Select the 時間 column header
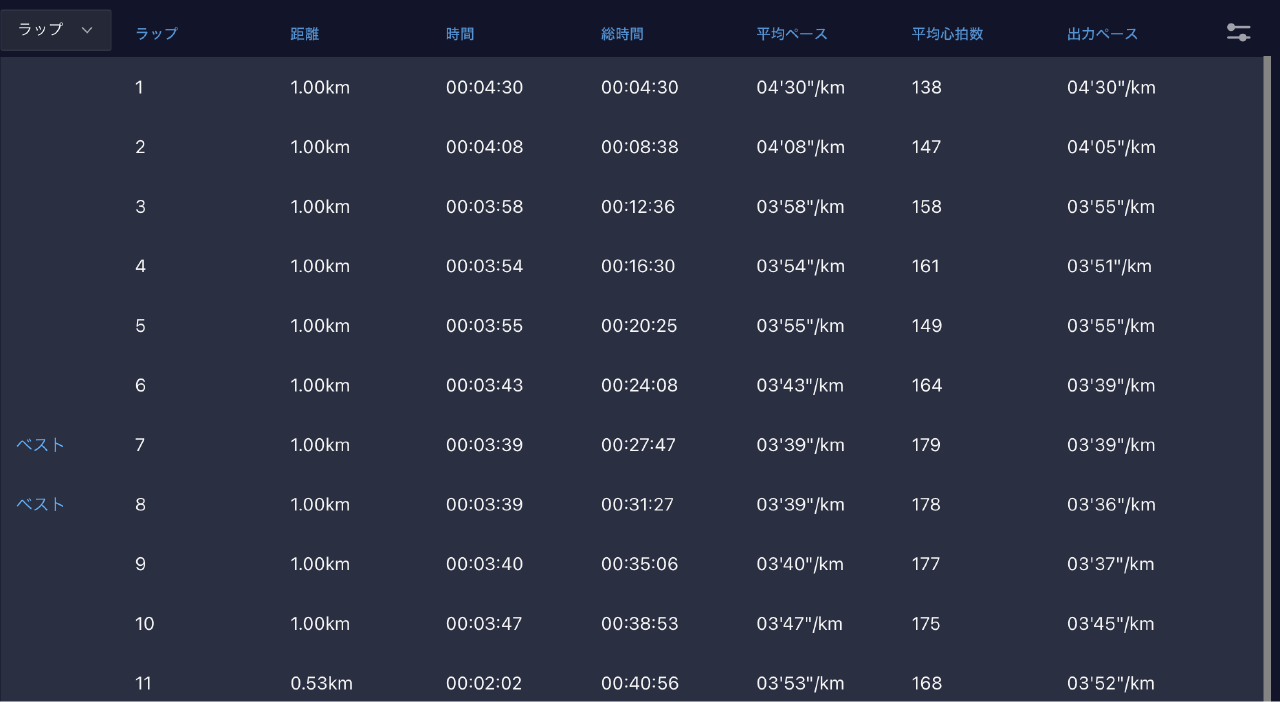This screenshot has height=702, width=1280. click(x=460, y=34)
